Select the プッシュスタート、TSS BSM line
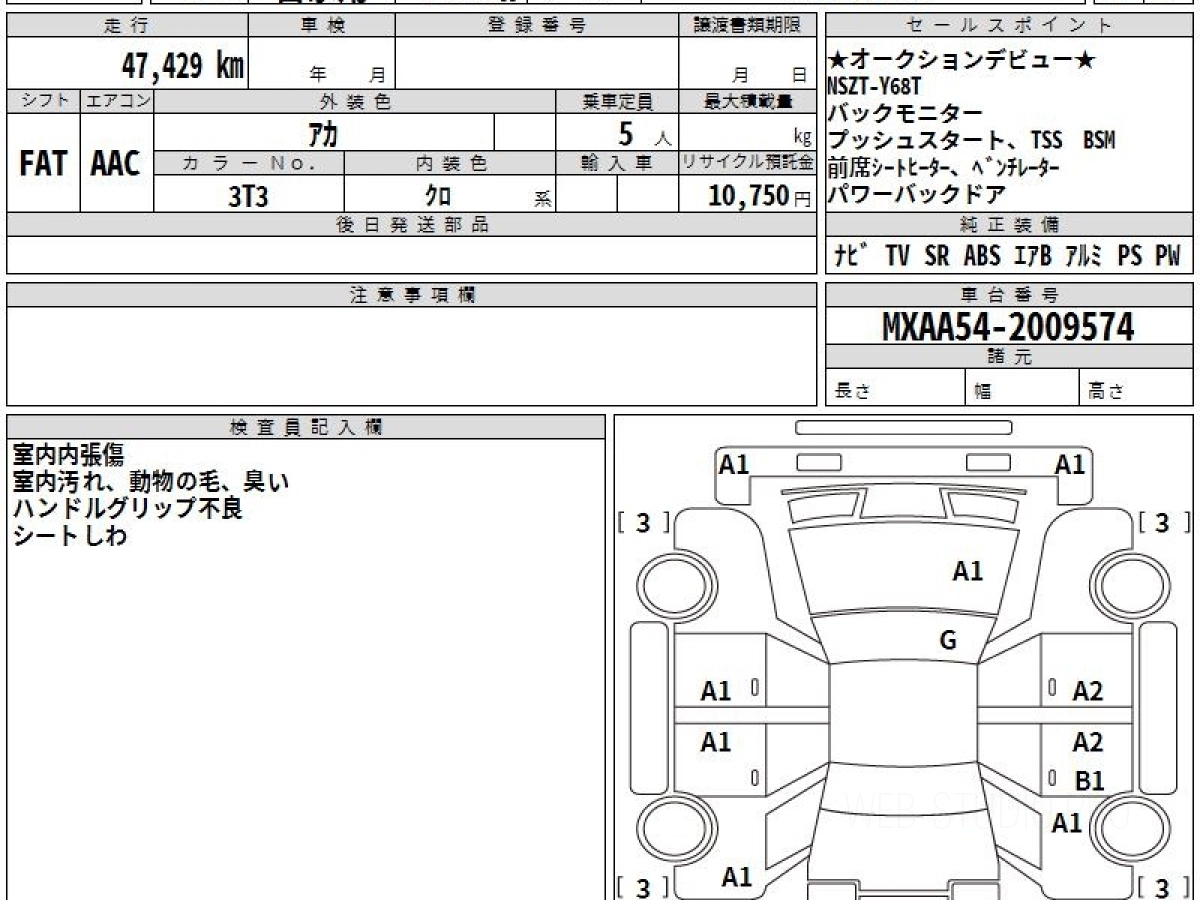The image size is (1200, 900). point(972,140)
